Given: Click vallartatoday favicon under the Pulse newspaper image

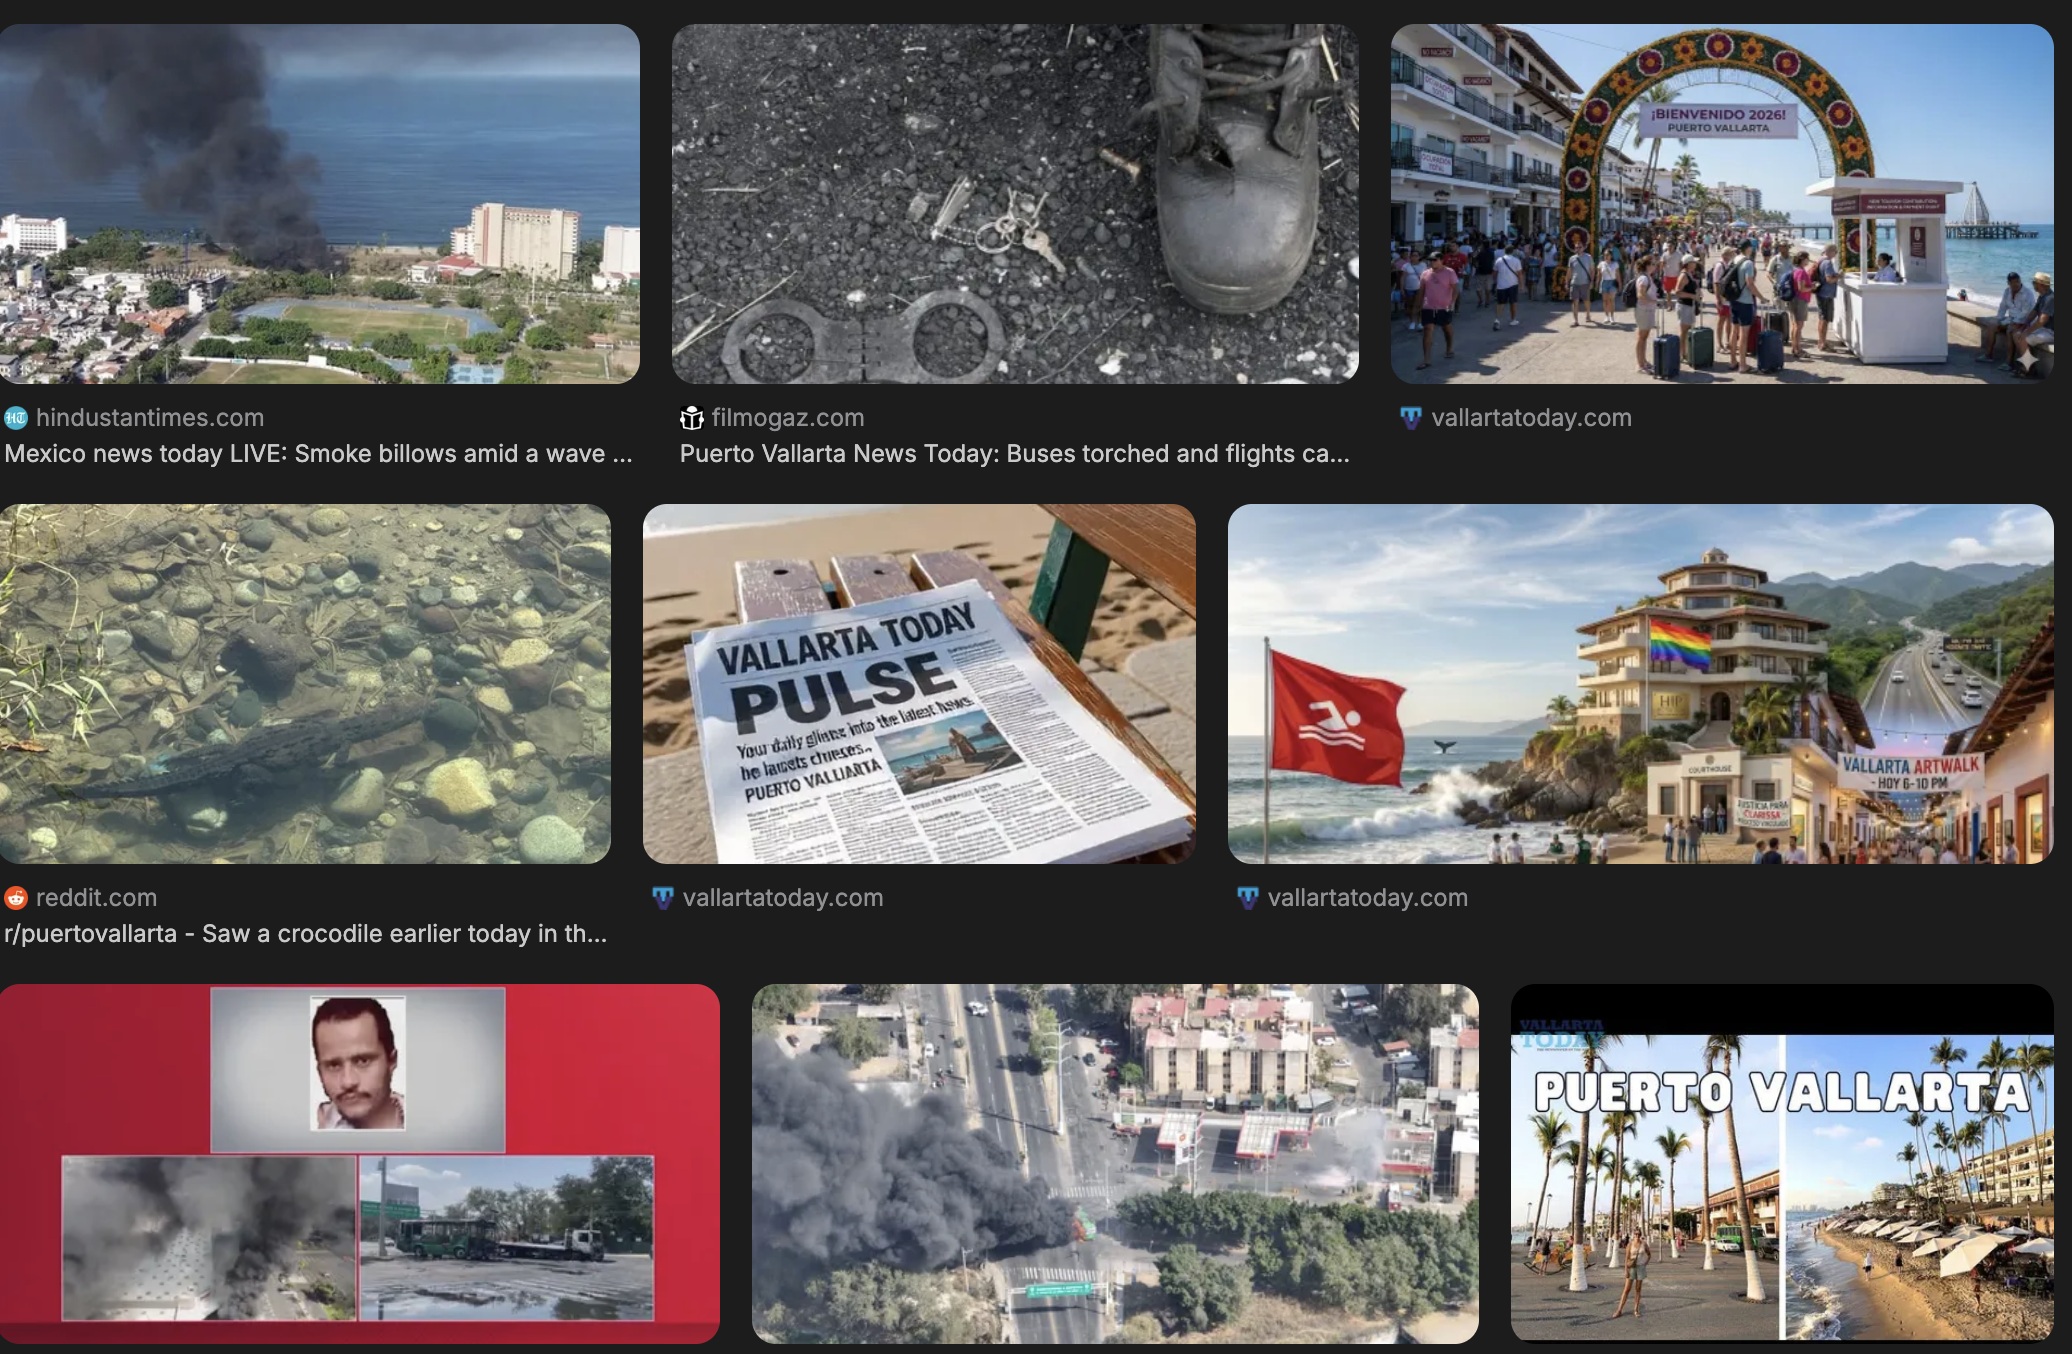Looking at the screenshot, I should point(662,898).
